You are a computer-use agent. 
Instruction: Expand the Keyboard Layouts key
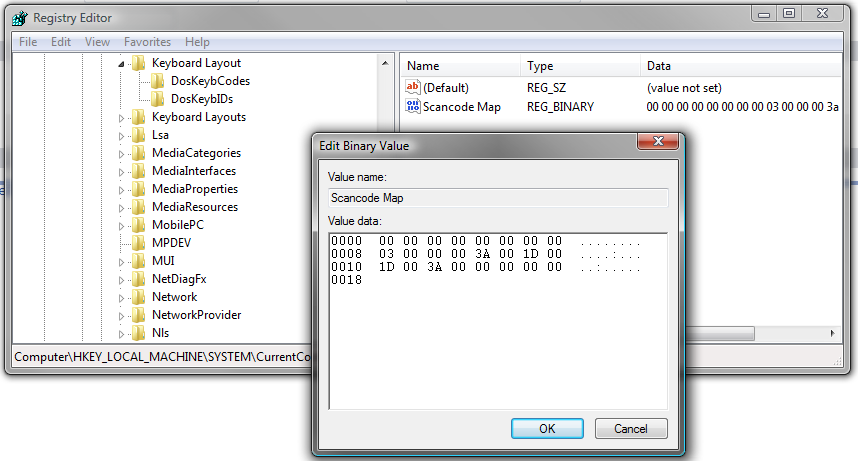click(x=121, y=118)
